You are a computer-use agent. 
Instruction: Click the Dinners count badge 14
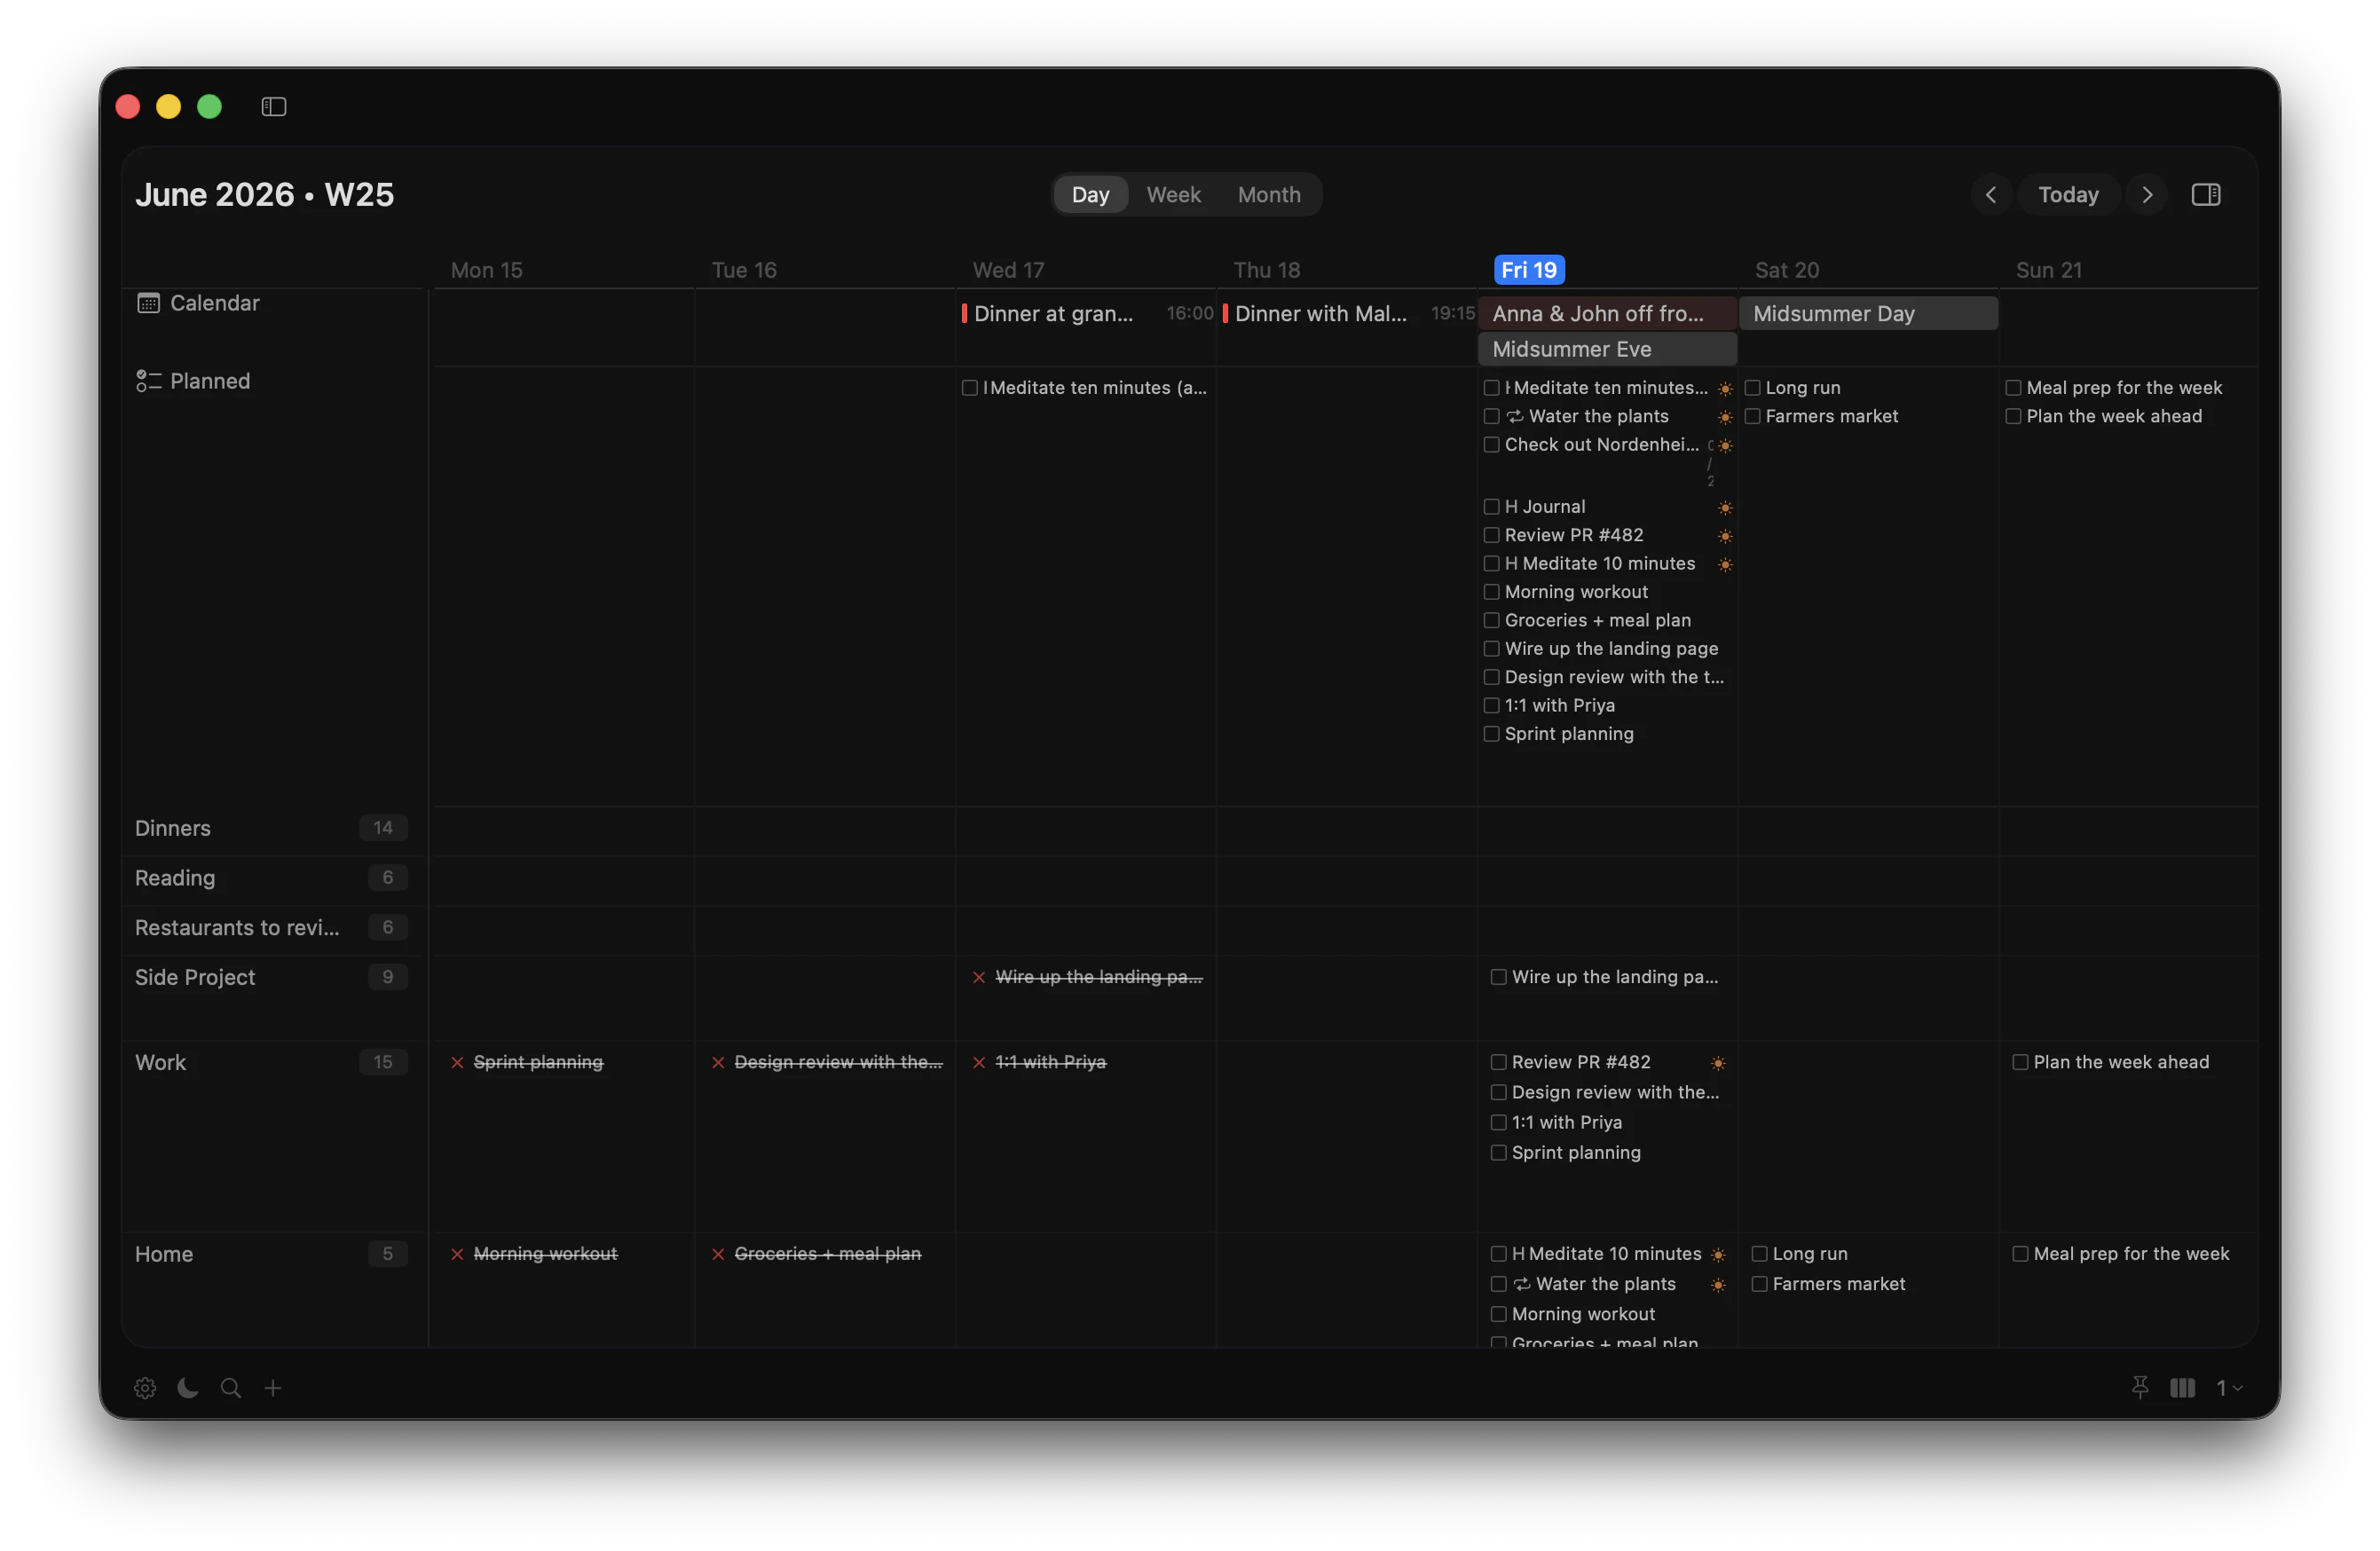[x=383, y=828]
